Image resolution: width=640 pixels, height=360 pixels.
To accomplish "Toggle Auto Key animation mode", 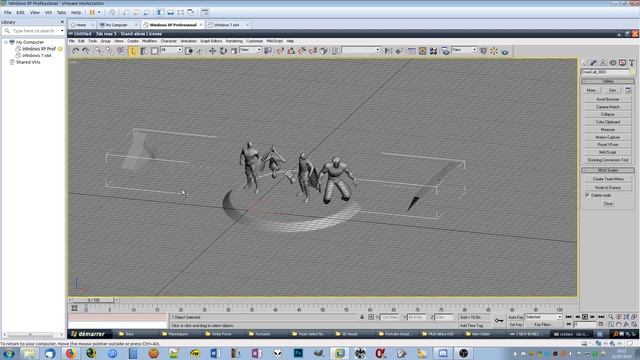I will pos(516,317).
